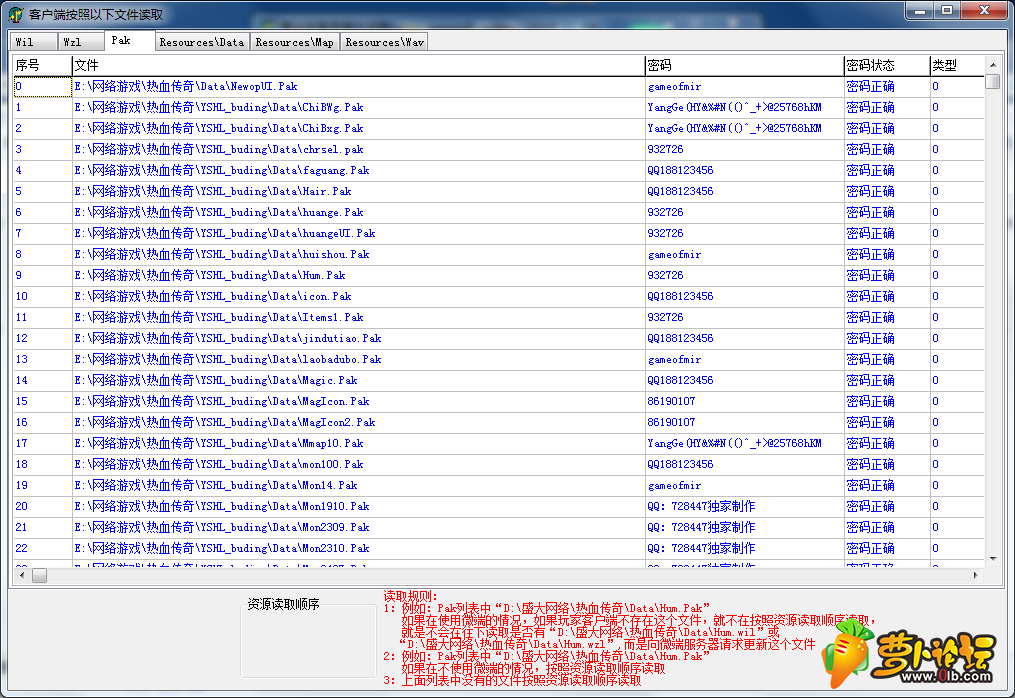
Task: Minimize the 客户端按照以下文件读取 window
Action: [x=919, y=10]
